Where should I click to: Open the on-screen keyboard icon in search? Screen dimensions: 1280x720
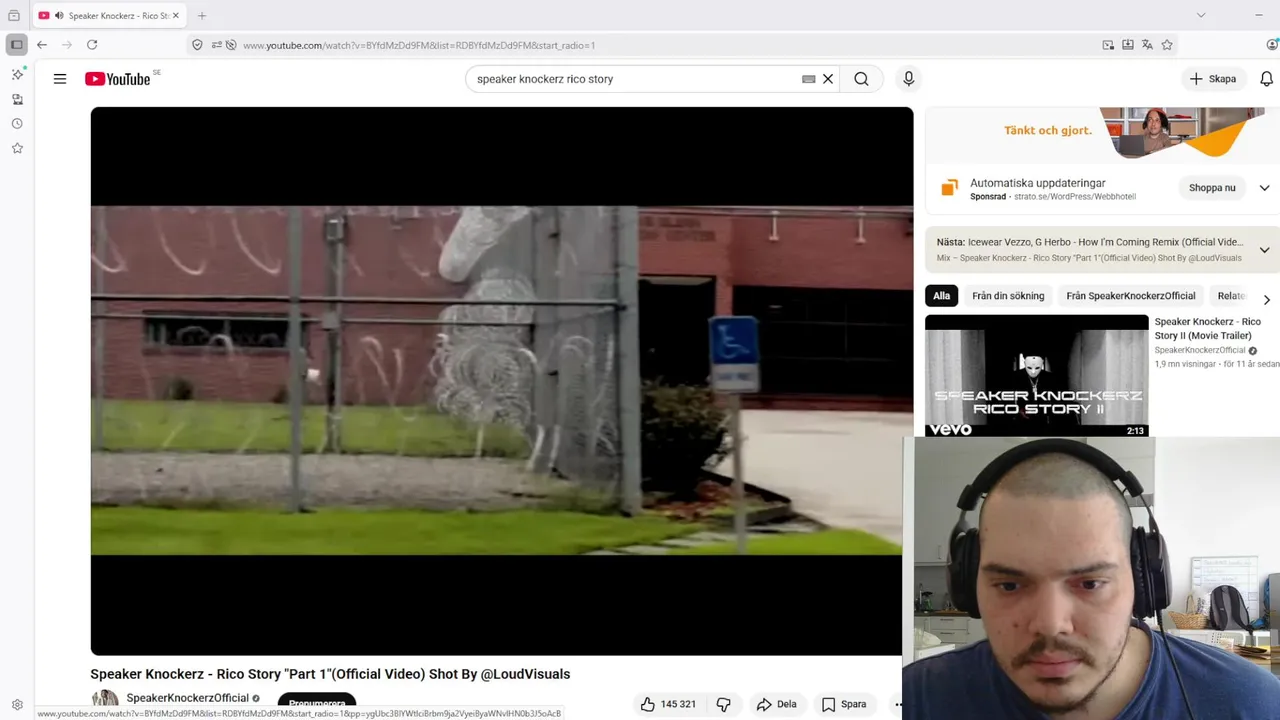(809, 79)
